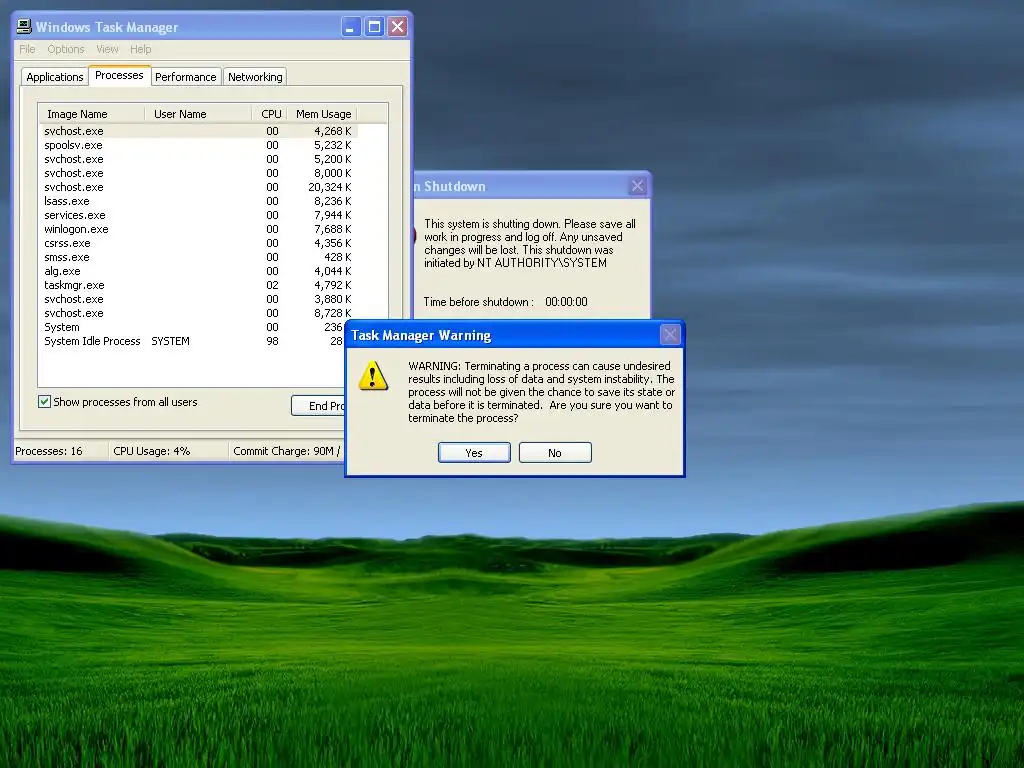The image size is (1024, 768).
Task: Sort processes by CPU column header
Action: click(x=270, y=114)
